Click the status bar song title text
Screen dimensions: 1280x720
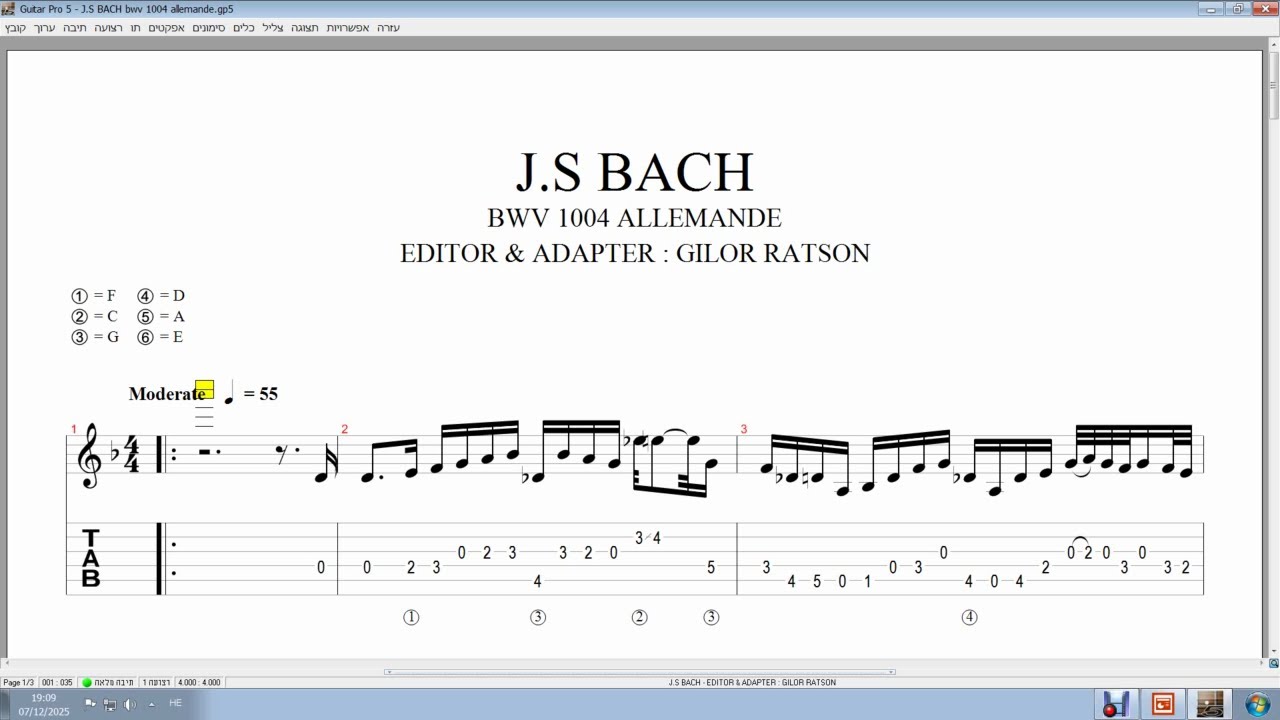coord(752,682)
